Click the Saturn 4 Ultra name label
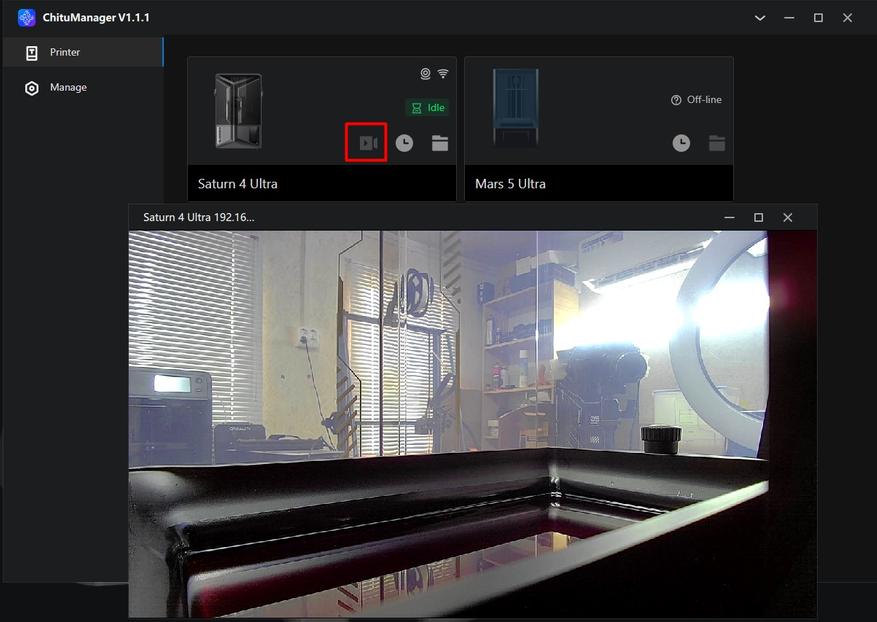877x622 pixels. tap(238, 183)
